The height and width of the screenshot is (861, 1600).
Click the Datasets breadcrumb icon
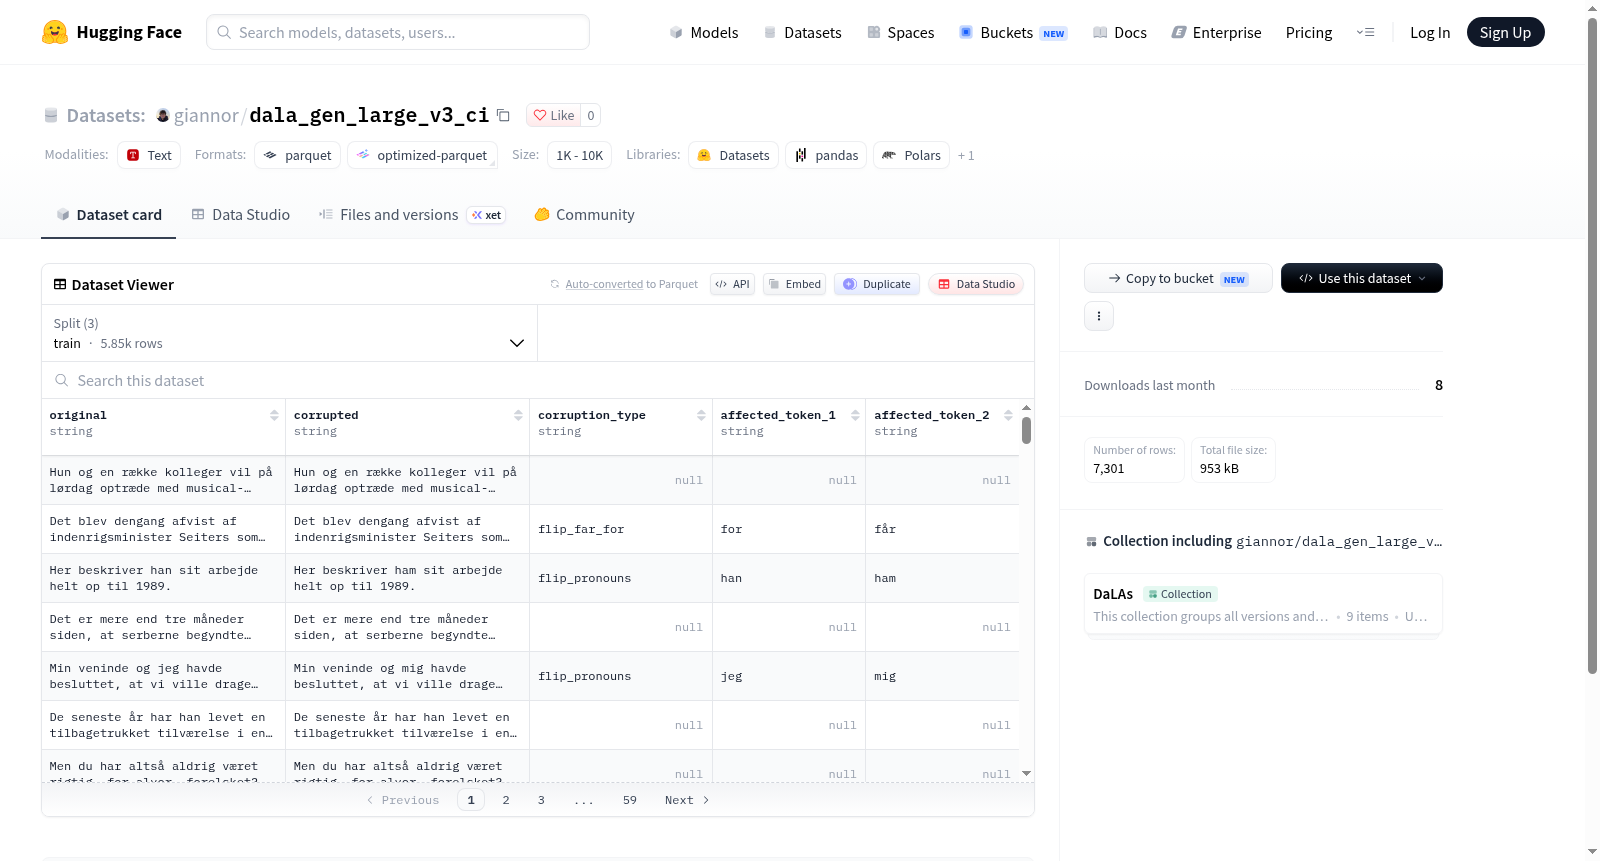tap(51, 115)
